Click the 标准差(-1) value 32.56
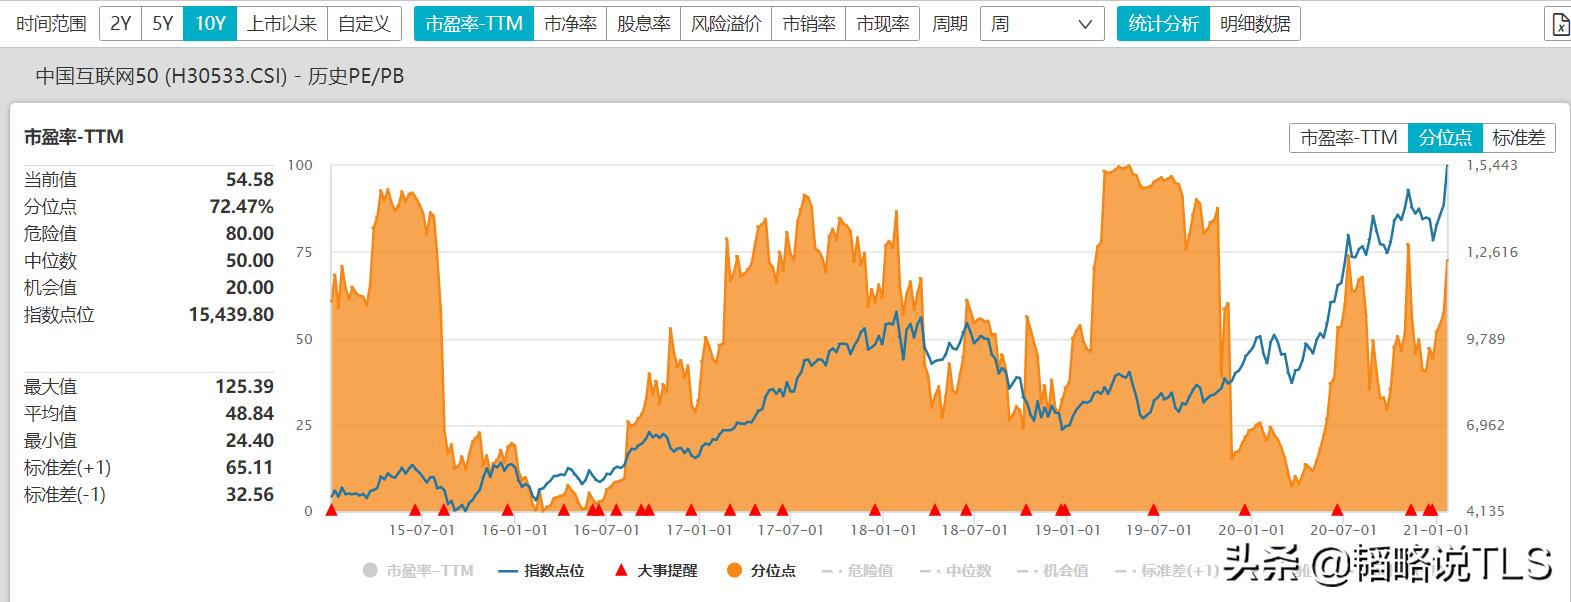The width and height of the screenshot is (1571, 602). coord(250,495)
